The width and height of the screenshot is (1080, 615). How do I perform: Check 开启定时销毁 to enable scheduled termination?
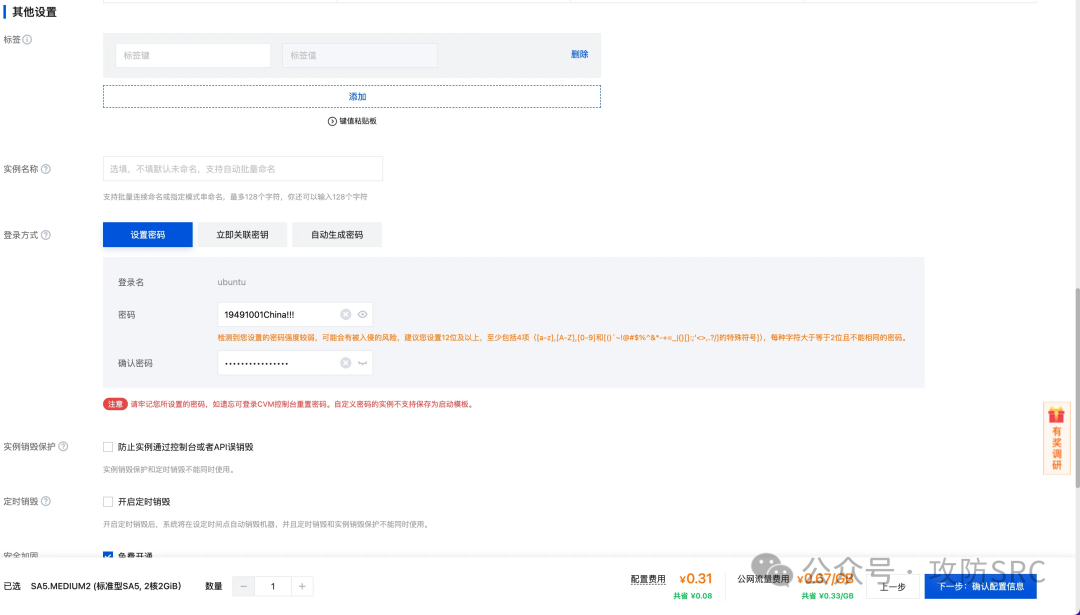click(x=108, y=502)
